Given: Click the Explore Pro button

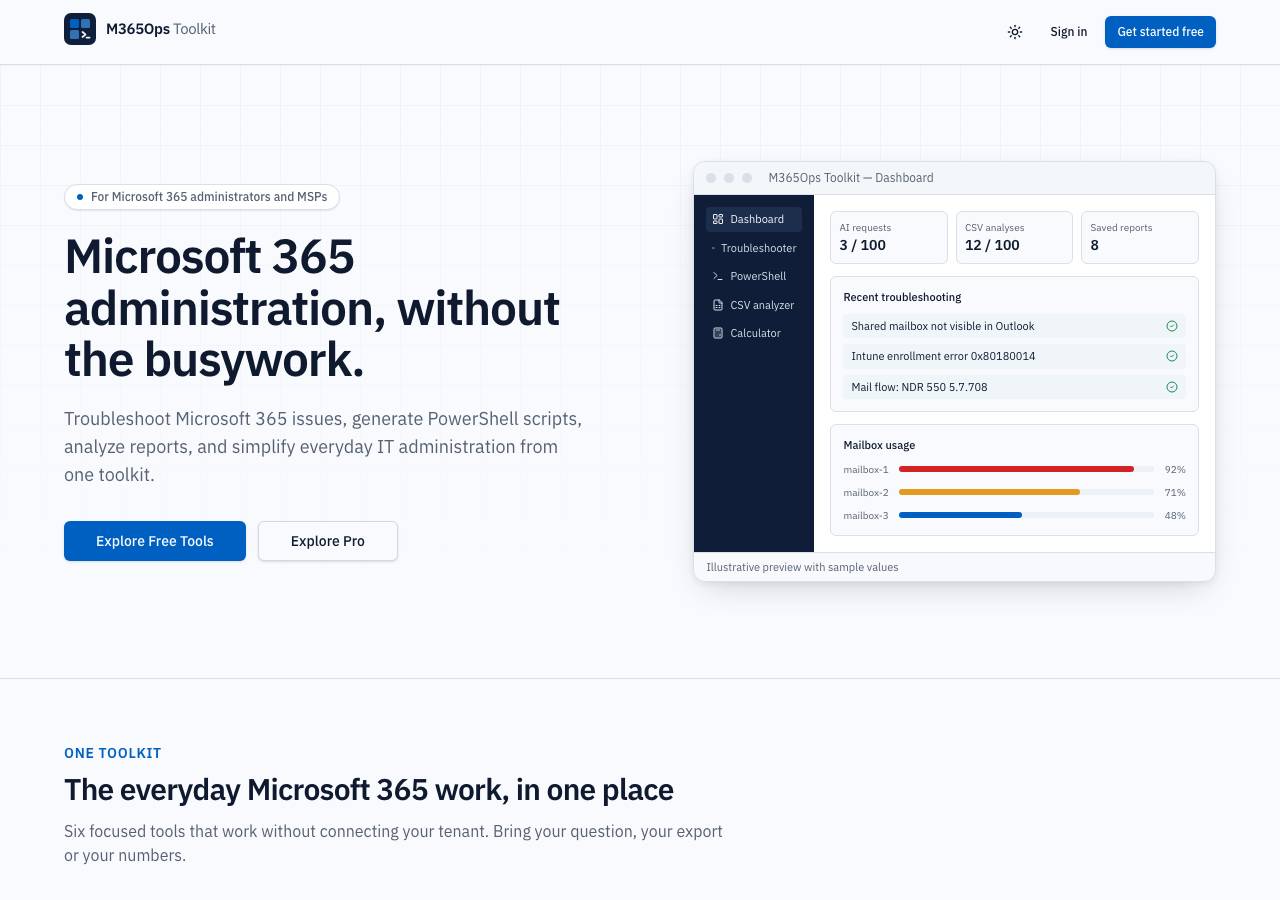Looking at the screenshot, I should pyautogui.click(x=328, y=541).
